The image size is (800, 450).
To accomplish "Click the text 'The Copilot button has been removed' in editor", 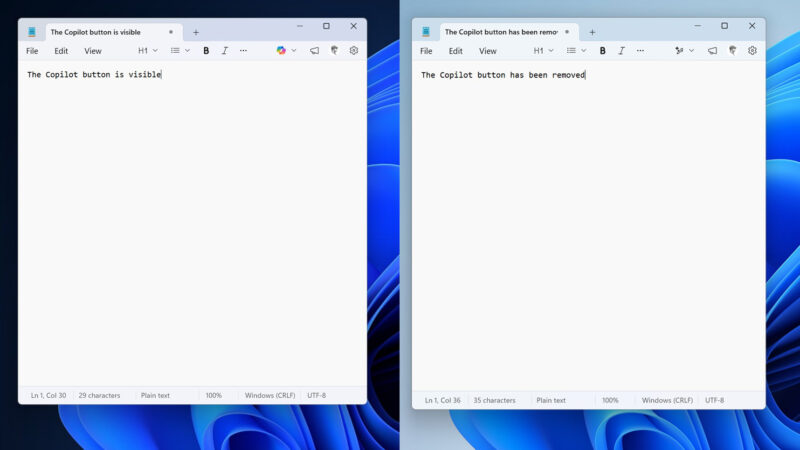I will 503,75.
